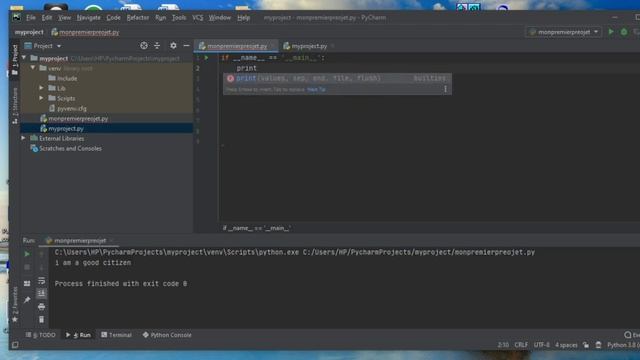The width and height of the screenshot is (640, 360).
Task: Locate current file in Project tree
Action: (x=144, y=46)
